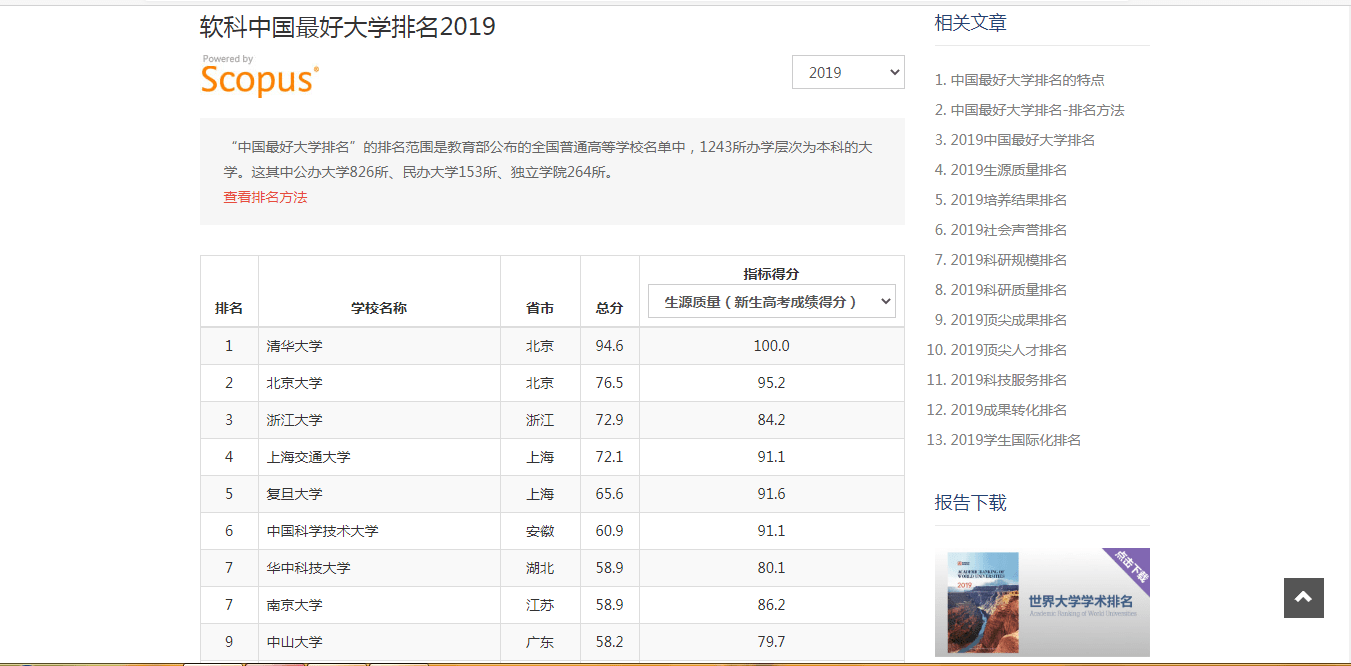
Task: Click the 学校名称 column header
Action: 379,308
